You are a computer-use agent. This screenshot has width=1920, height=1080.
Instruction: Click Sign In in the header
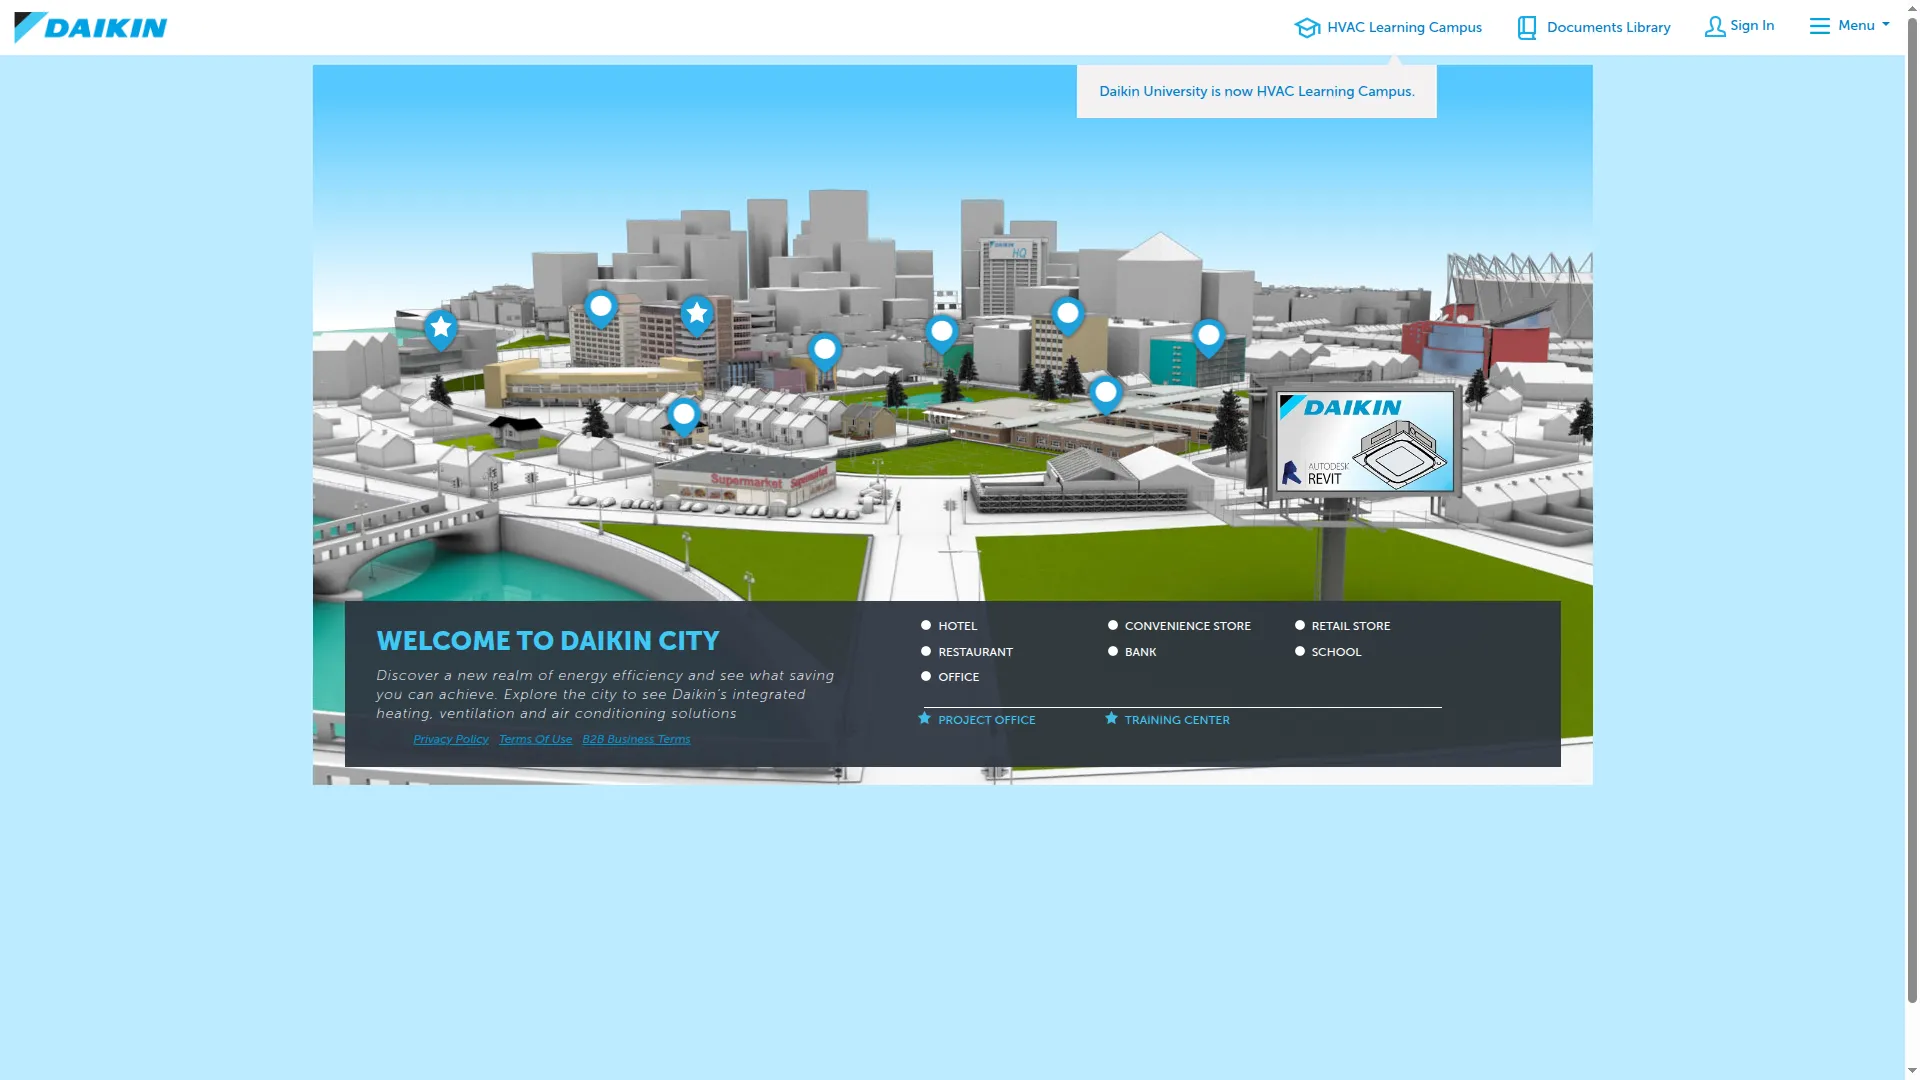[1740, 26]
